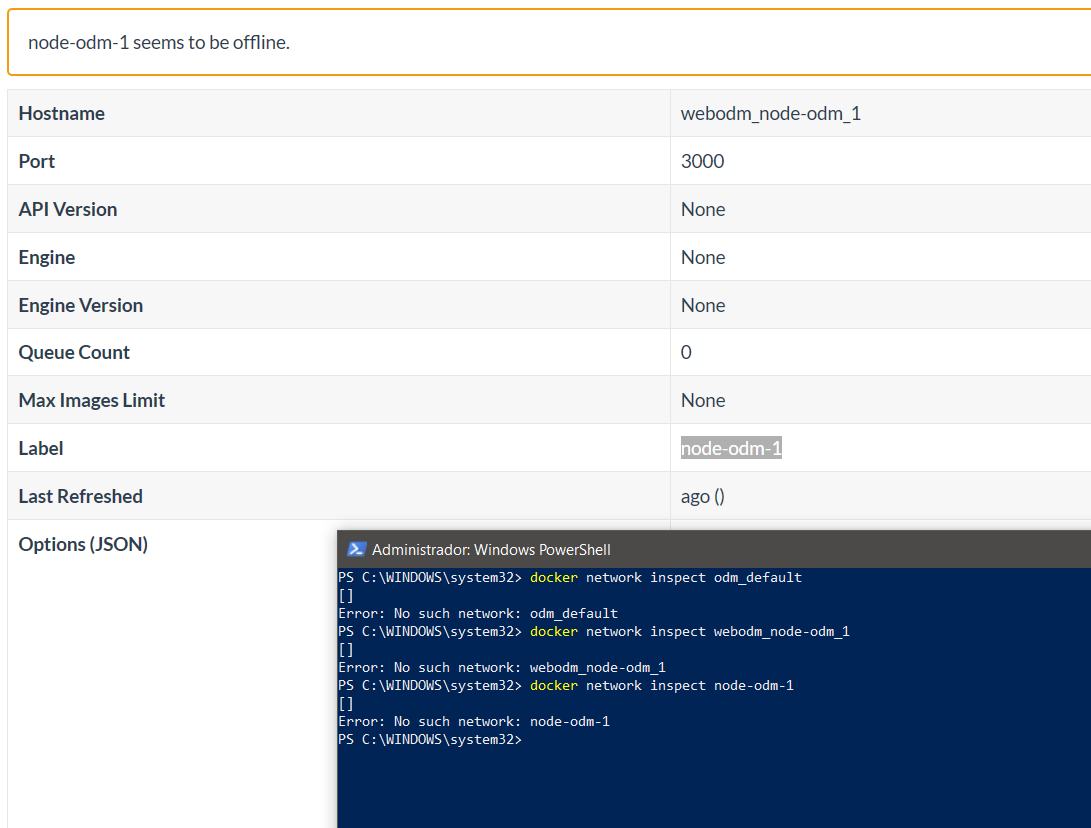
Task: Click the Engine Version 'None' value
Action: [x=703, y=305]
